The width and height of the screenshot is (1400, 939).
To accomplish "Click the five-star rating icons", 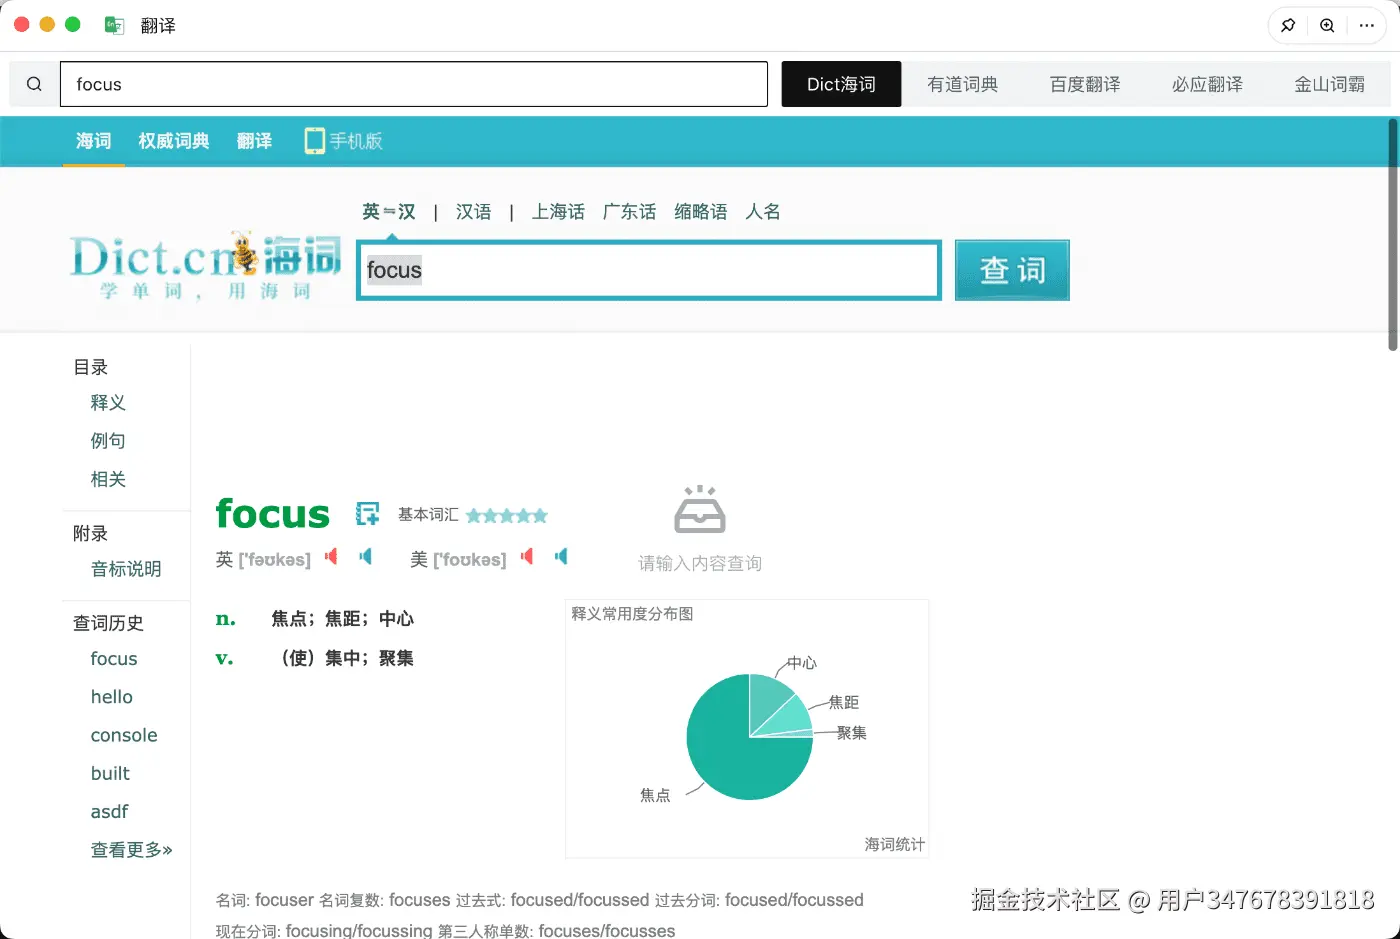I will [x=507, y=516].
